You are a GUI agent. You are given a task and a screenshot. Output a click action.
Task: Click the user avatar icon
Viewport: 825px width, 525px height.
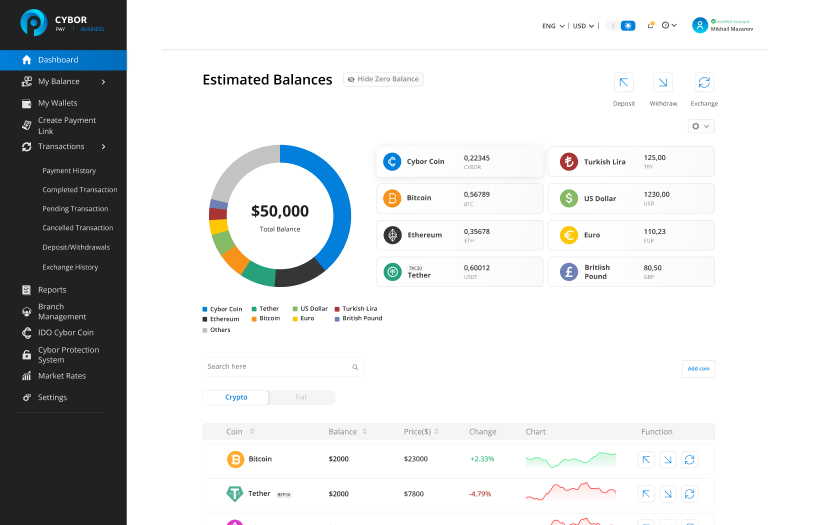point(700,25)
